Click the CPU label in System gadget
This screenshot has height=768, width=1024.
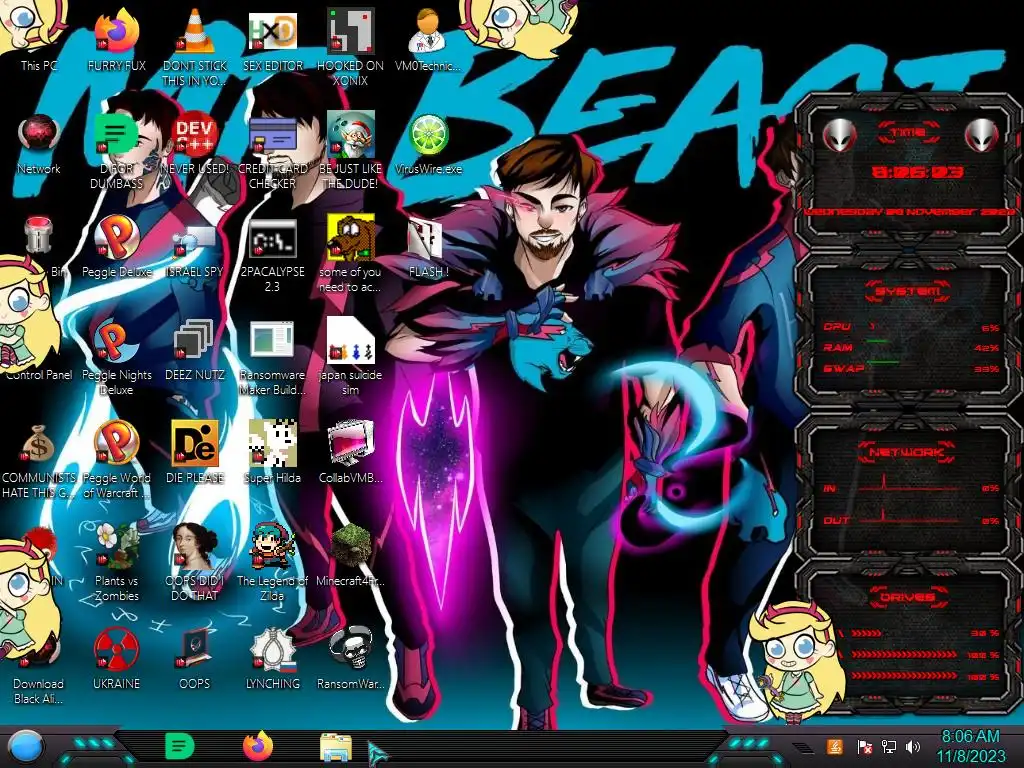pos(837,326)
